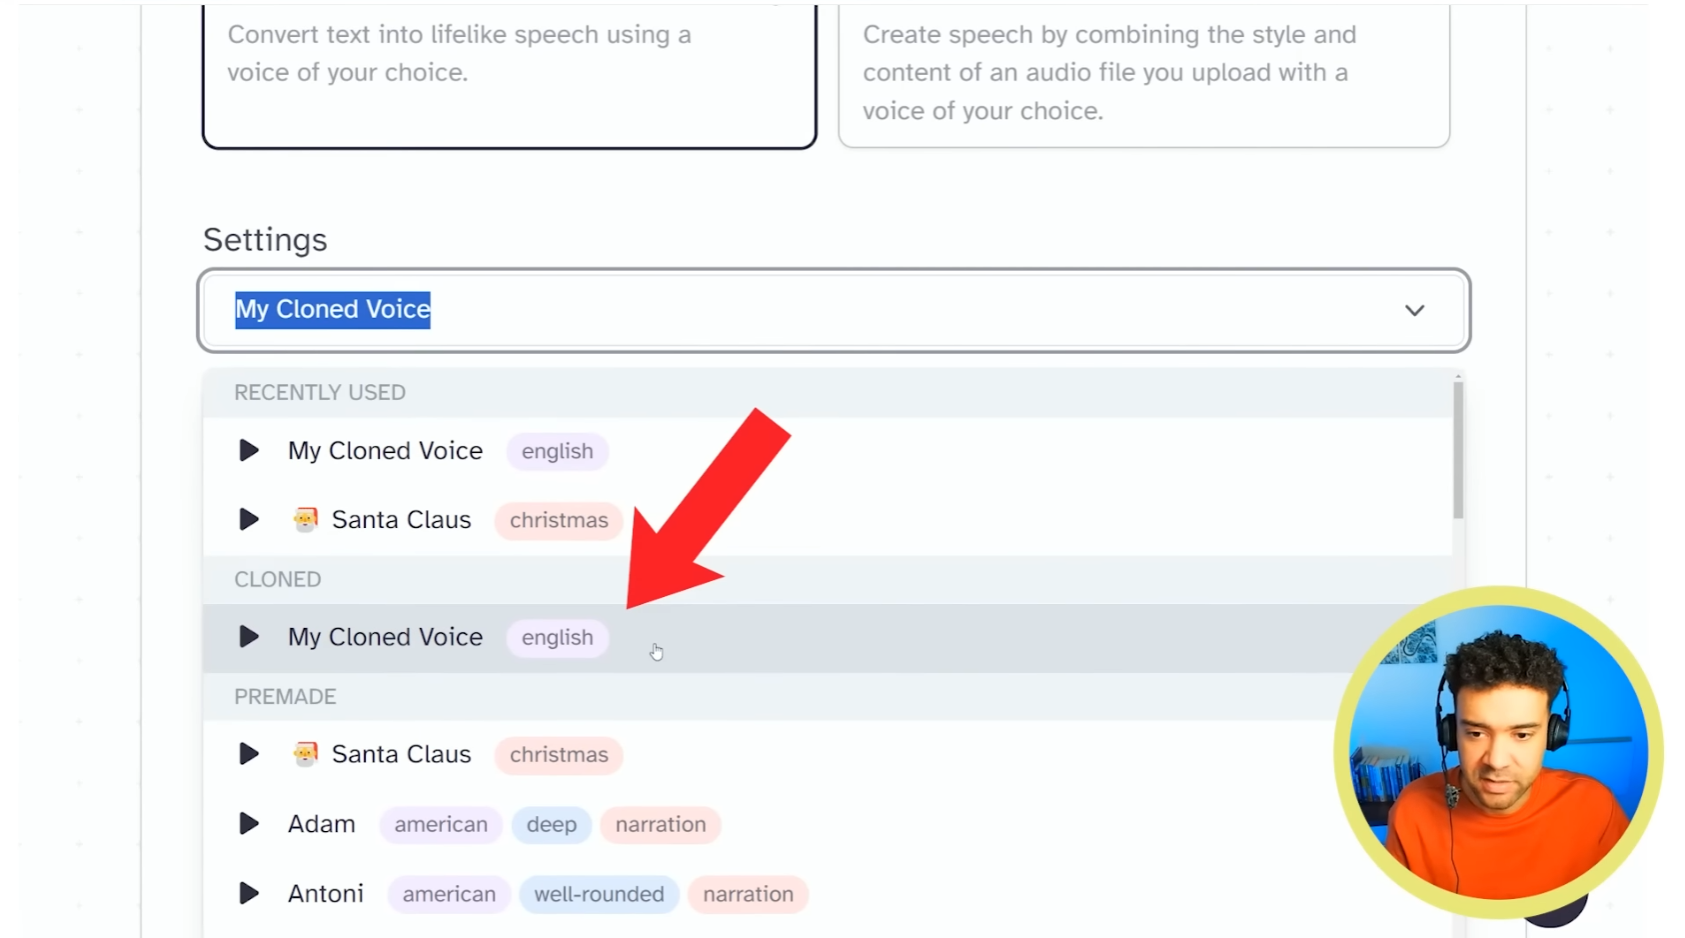The image size is (1685, 938).
Task: Click the Santa Claus emoji icon
Action: [x=305, y=519]
